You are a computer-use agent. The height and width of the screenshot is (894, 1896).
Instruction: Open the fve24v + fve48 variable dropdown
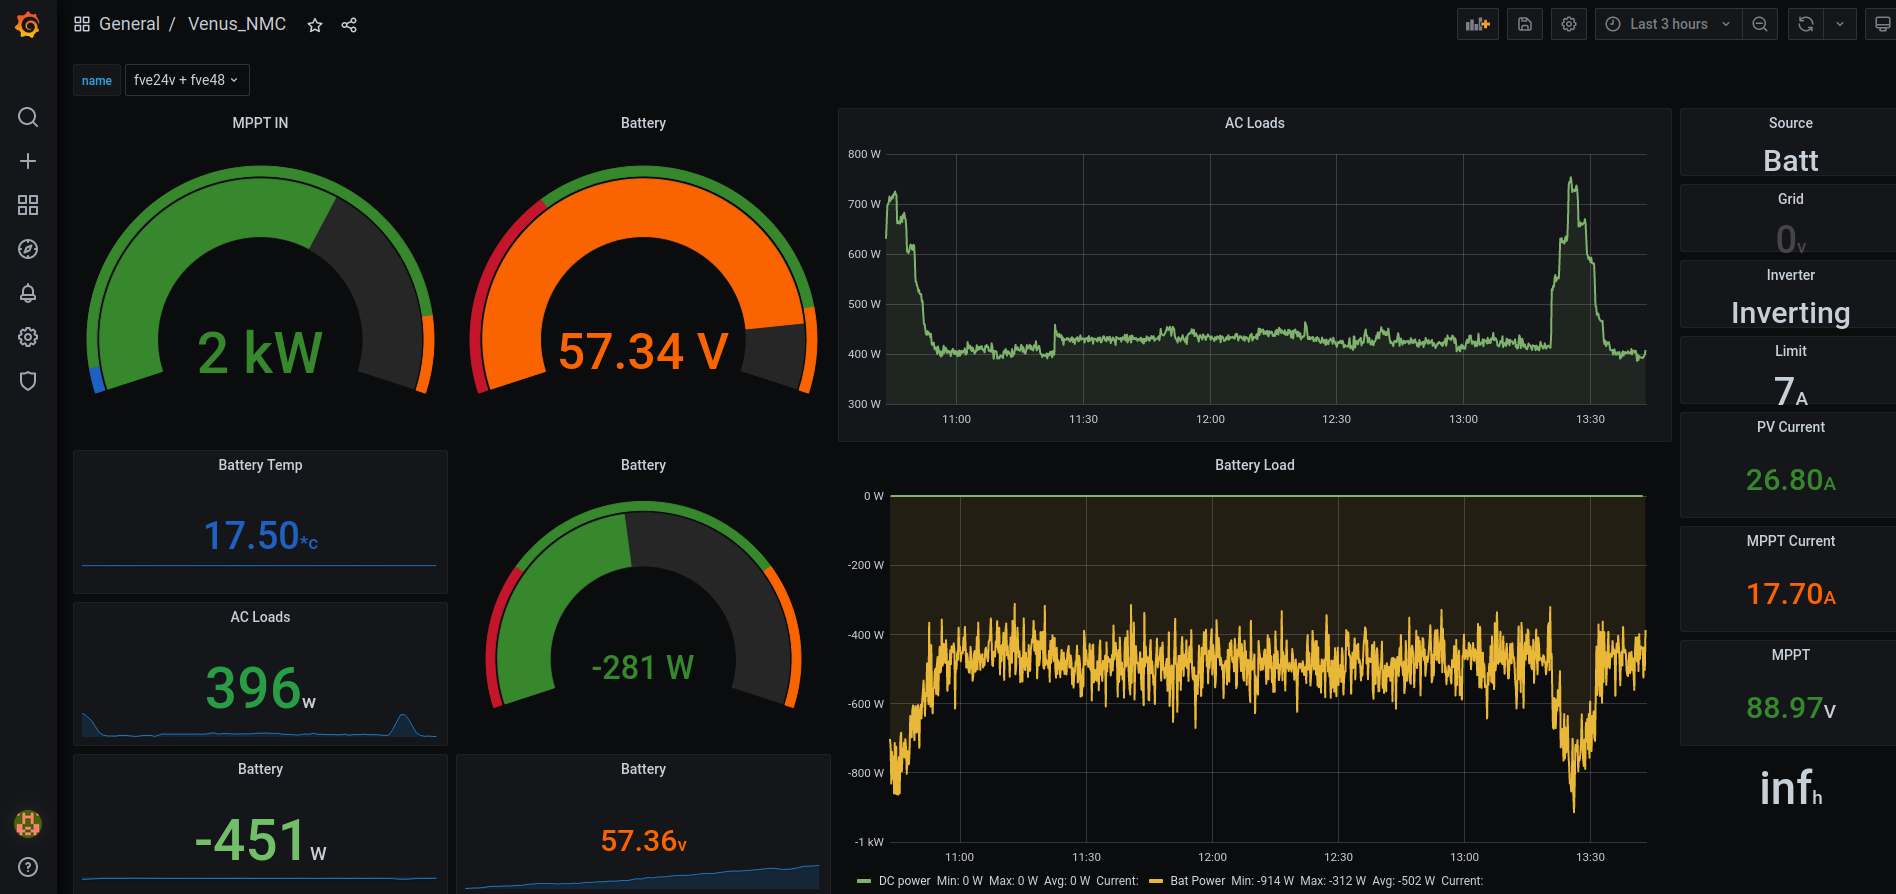tap(187, 80)
